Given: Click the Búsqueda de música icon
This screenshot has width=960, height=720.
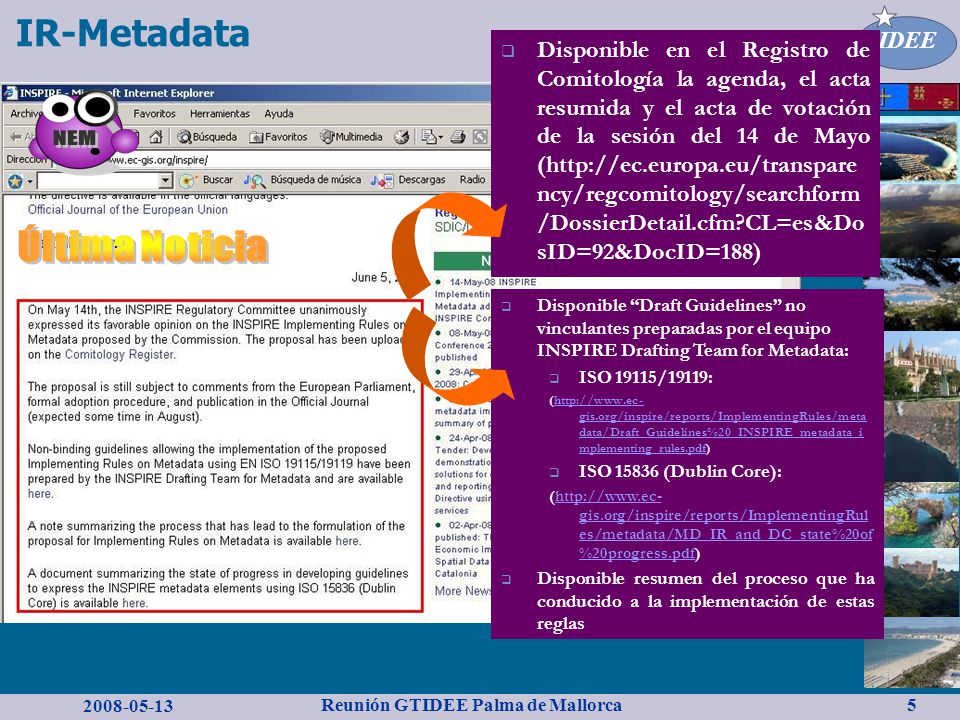Looking at the screenshot, I should point(254,181).
